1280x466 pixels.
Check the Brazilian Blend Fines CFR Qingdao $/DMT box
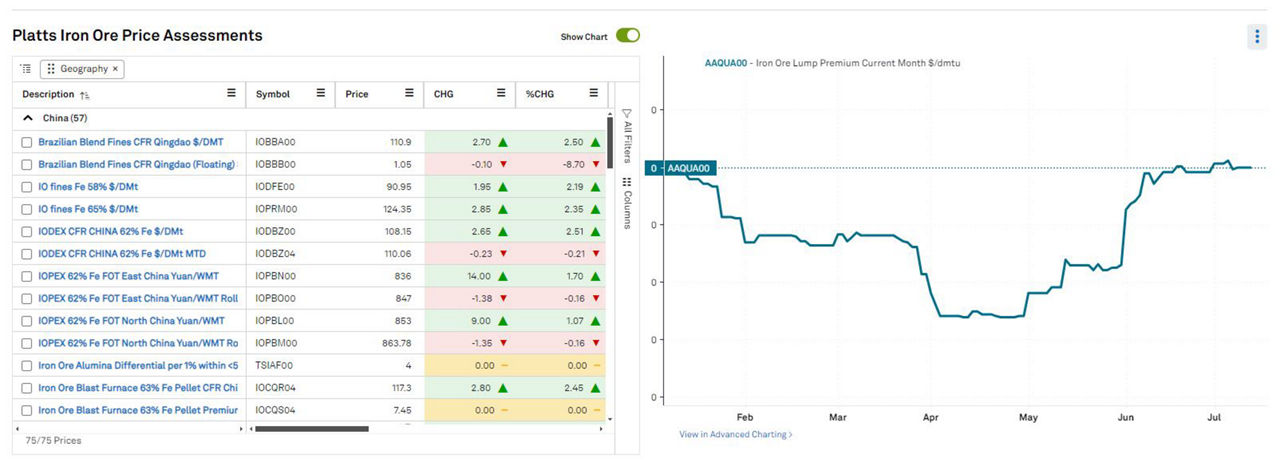tap(27, 142)
